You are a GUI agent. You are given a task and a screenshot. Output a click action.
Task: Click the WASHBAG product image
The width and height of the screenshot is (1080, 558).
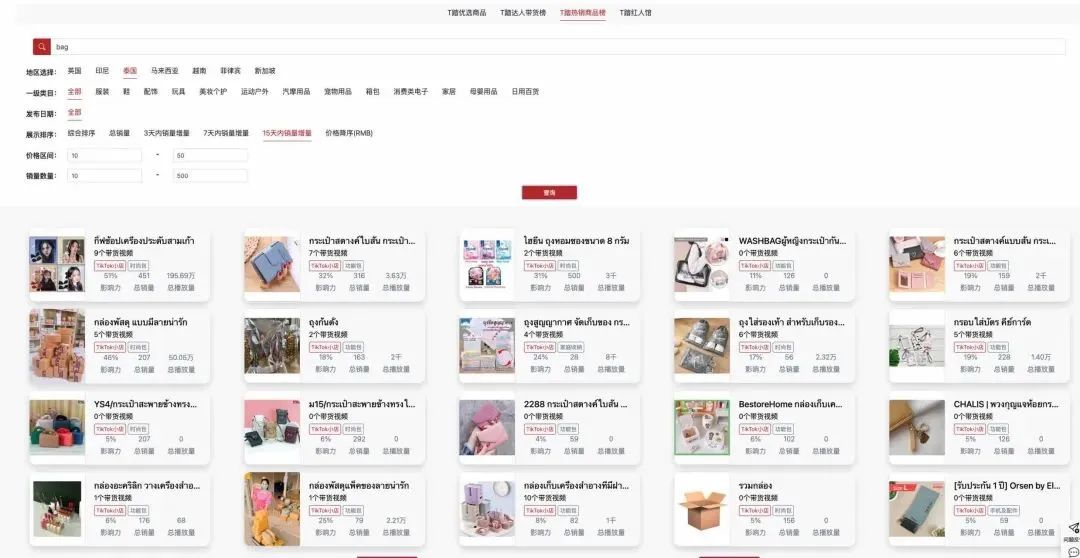[x=701, y=264]
